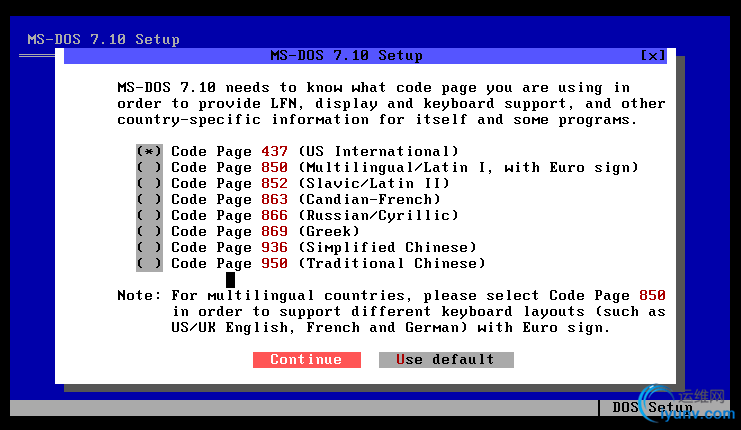Click the Use default button
Screen dimensions: 741x430
[x=446, y=360]
